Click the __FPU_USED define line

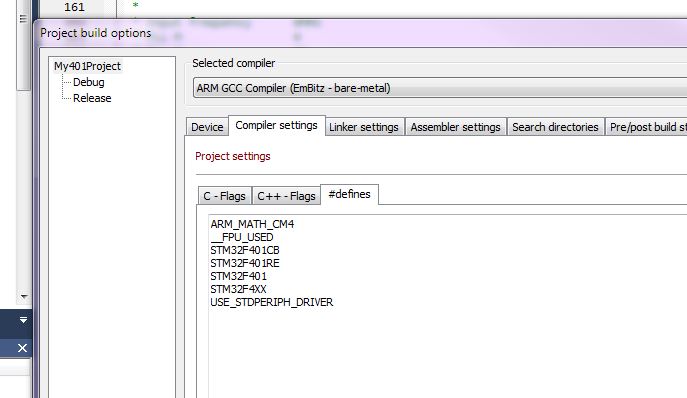pos(241,237)
